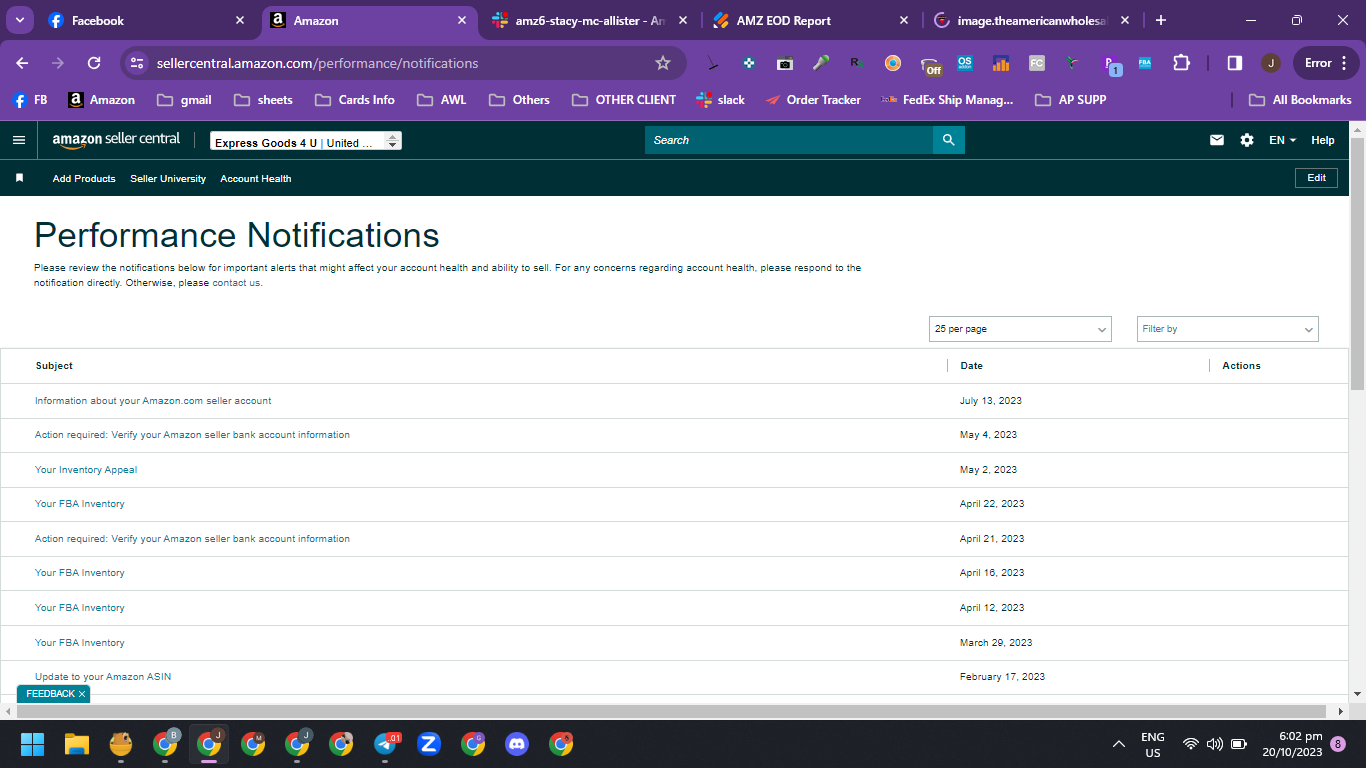
Task: Click the FC extension icon
Action: point(1037,63)
